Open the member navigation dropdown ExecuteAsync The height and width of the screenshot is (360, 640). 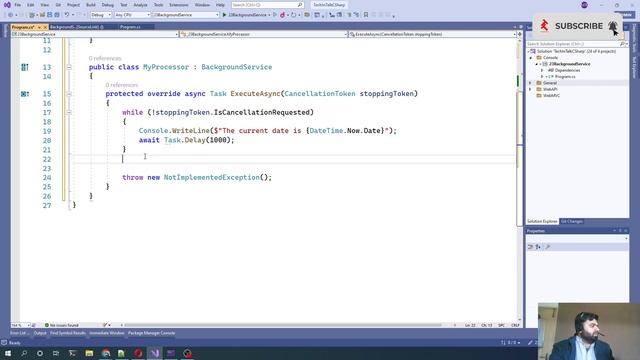[433, 34]
